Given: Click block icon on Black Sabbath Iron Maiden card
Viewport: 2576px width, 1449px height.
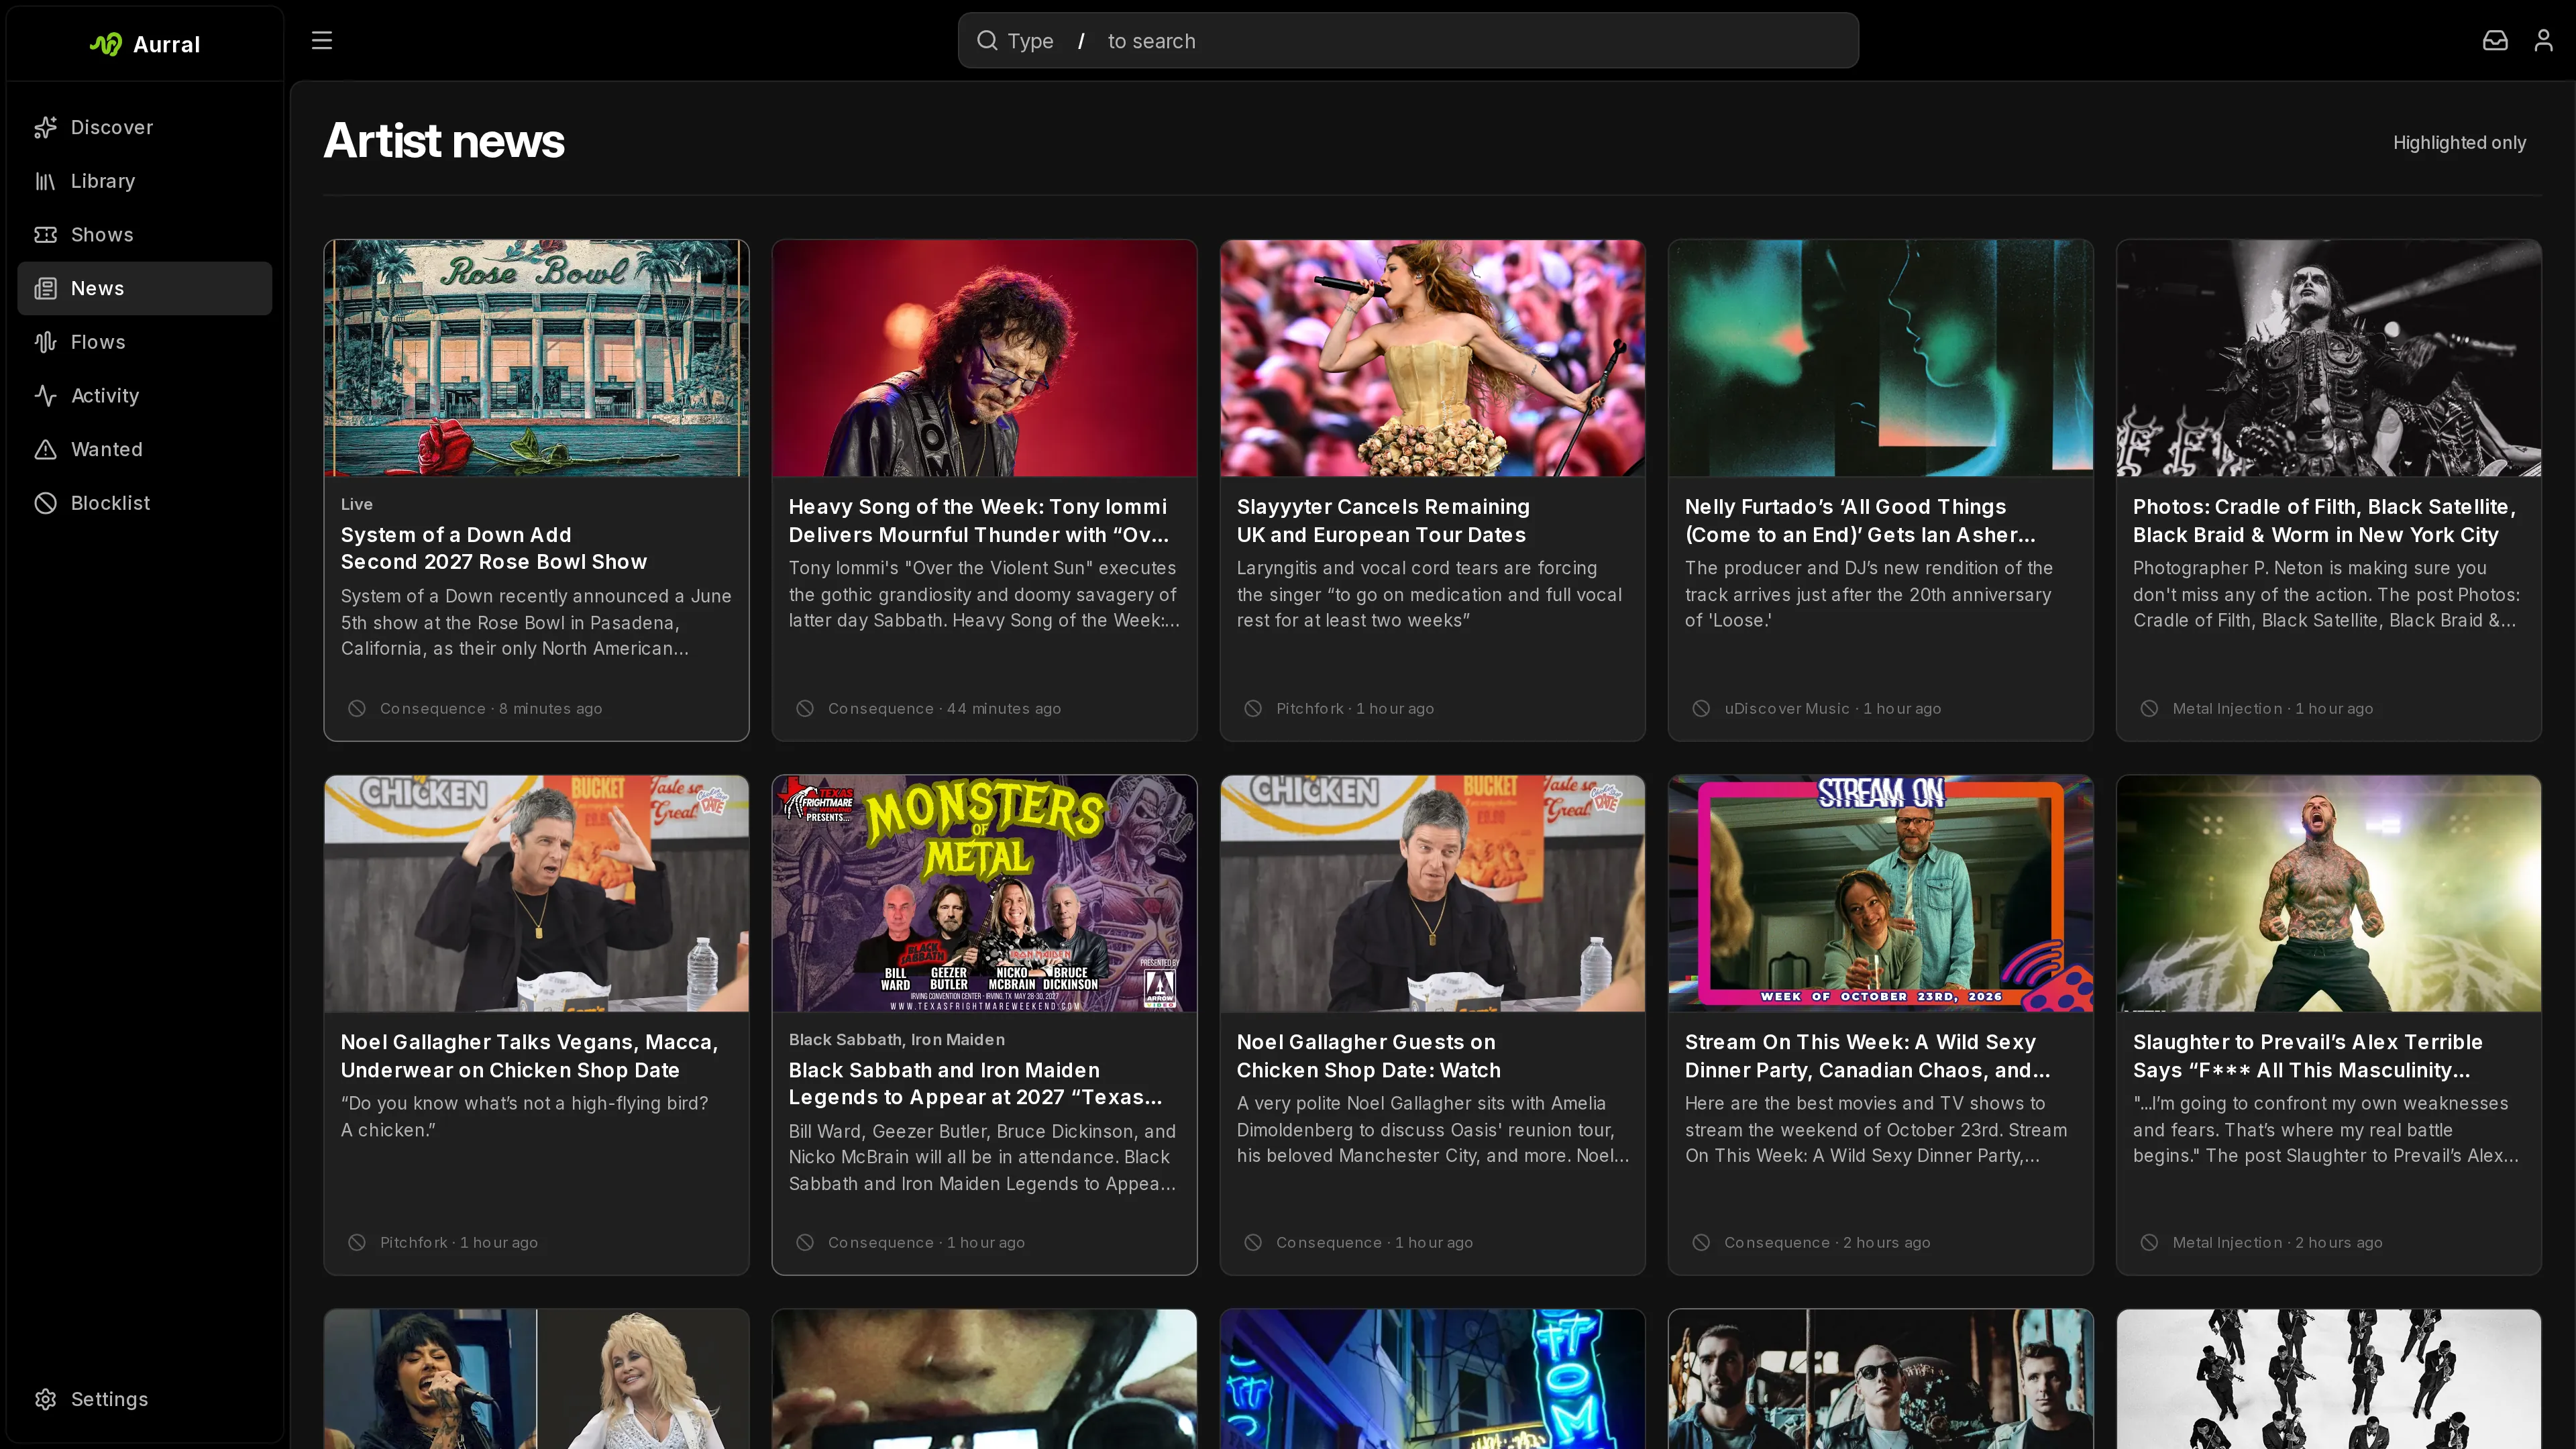Looking at the screenshot, I should coord(805,1242).
